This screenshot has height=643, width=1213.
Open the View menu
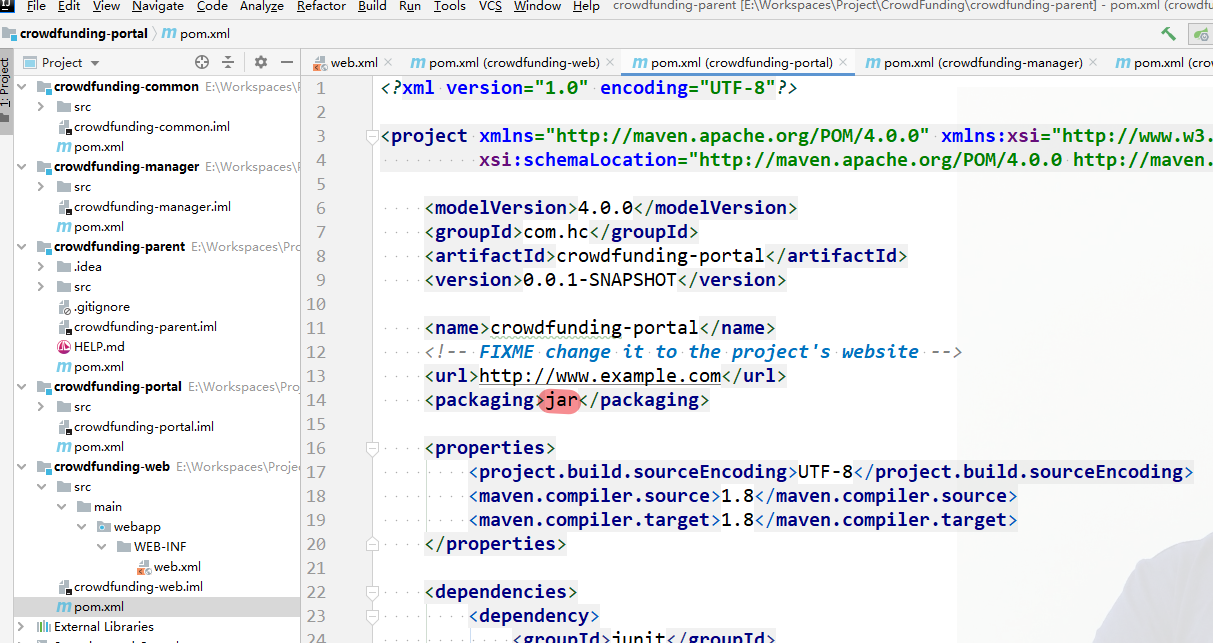pyautogui.click(x=106, y=6)
